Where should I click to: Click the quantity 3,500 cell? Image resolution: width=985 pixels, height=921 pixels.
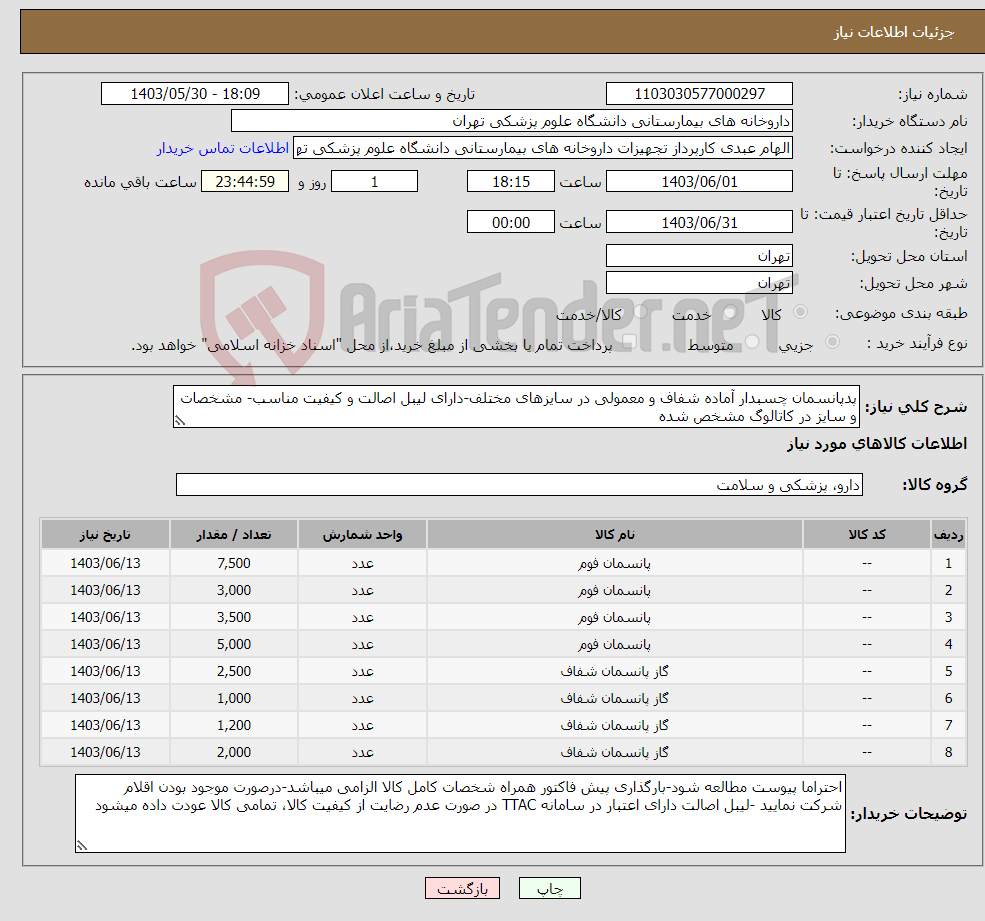point(234,618)
